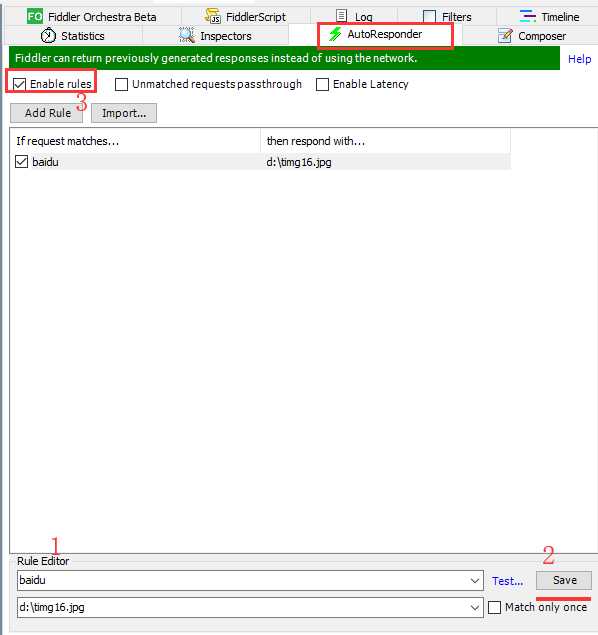
Task: Enable Unmatched requests passthrough
Action: [x=121, y=84]
